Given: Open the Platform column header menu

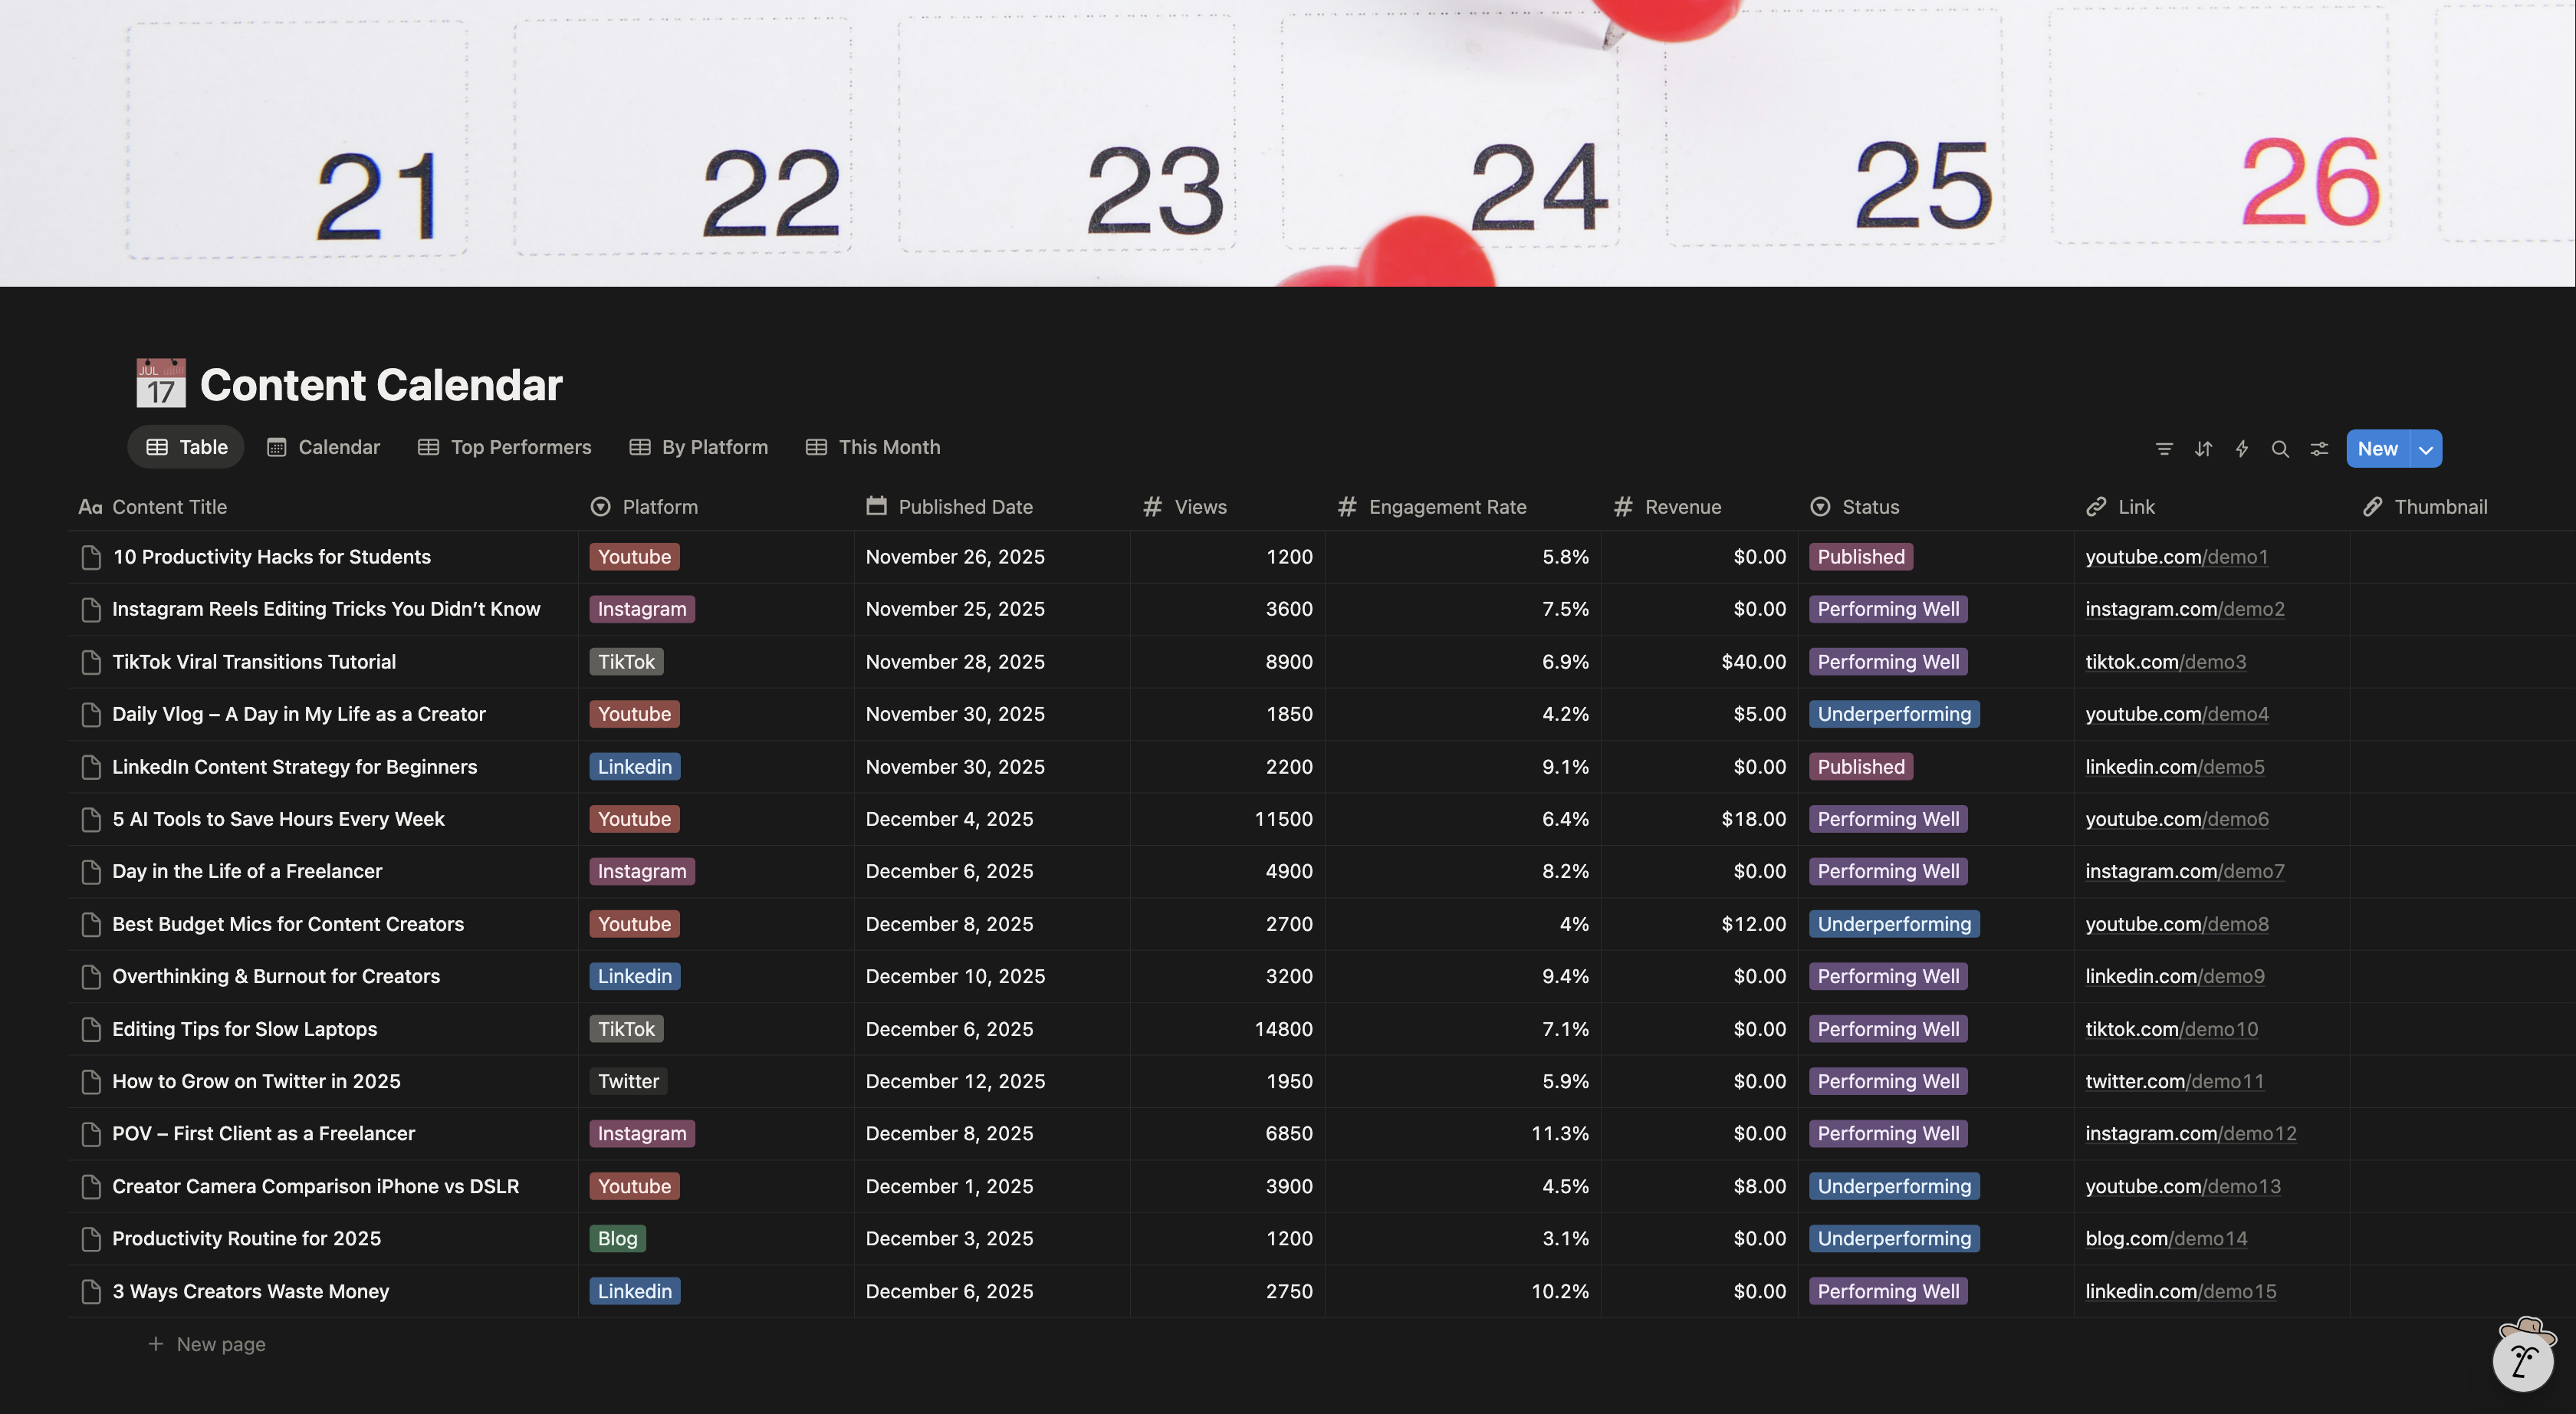Looking at the screenshot, I should click(x=659, y=507).
